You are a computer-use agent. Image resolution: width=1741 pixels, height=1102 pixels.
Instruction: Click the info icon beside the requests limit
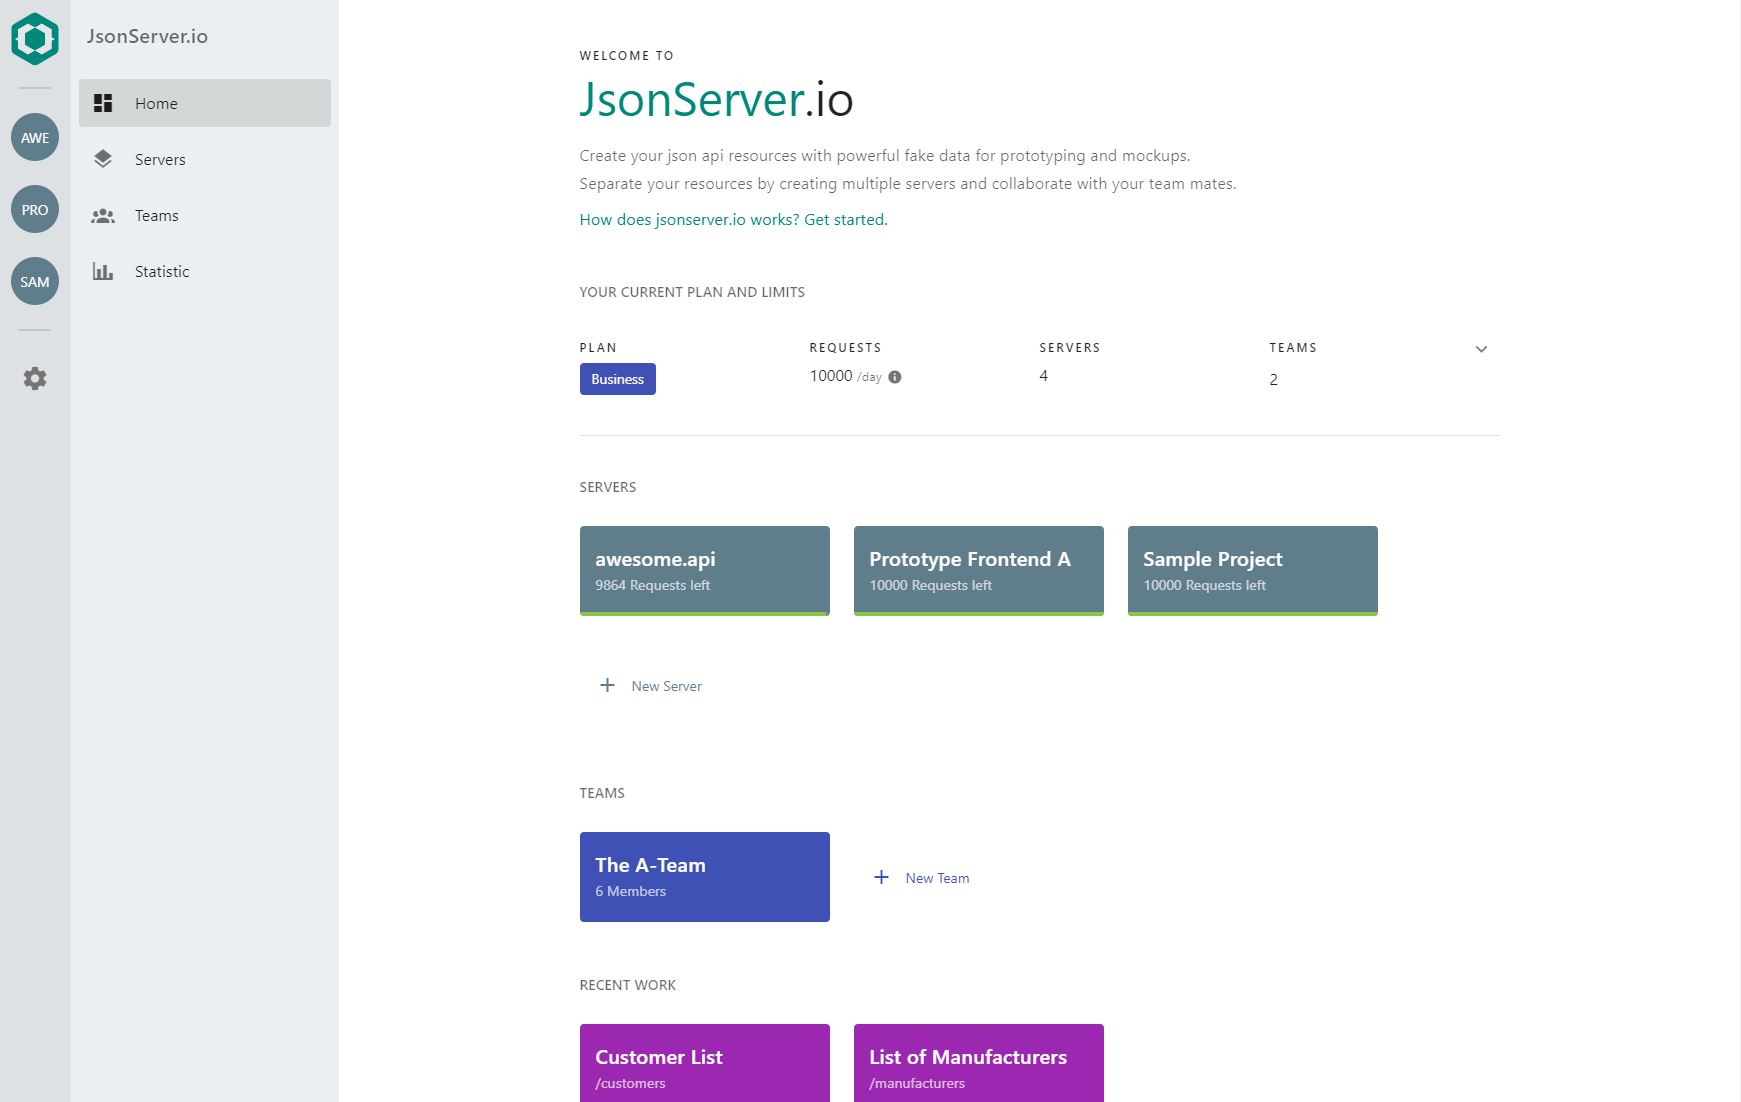(895, 377)
